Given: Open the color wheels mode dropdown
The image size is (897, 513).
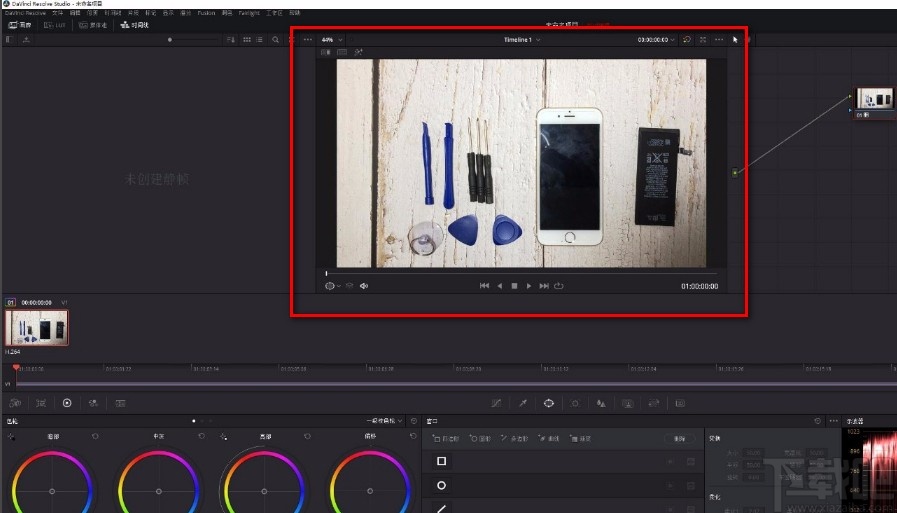Looking at the screenshot, I should pyautogui.click(x=384, y=421).
